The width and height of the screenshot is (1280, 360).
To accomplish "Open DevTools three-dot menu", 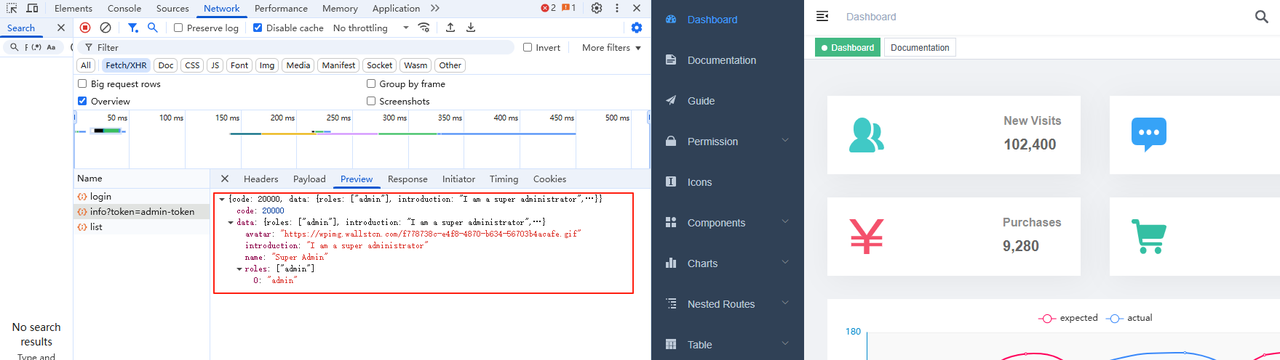I will pyautogui.click(x=618, y=9).
